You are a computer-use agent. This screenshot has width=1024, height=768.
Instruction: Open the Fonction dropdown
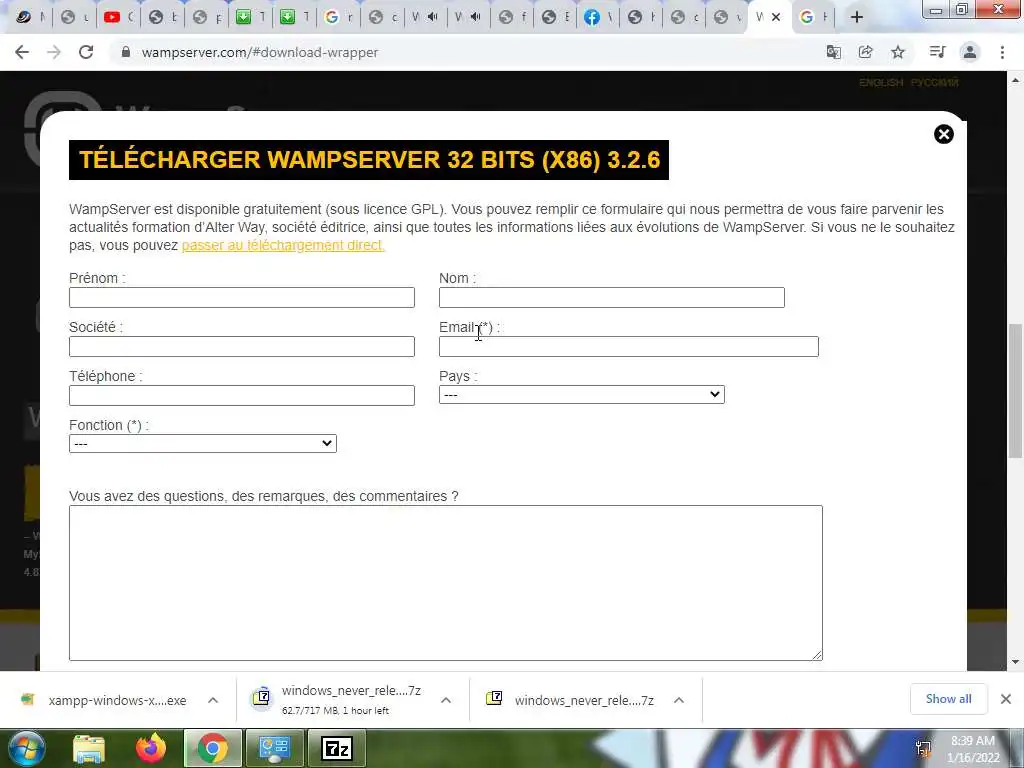[x=202, y=443]
